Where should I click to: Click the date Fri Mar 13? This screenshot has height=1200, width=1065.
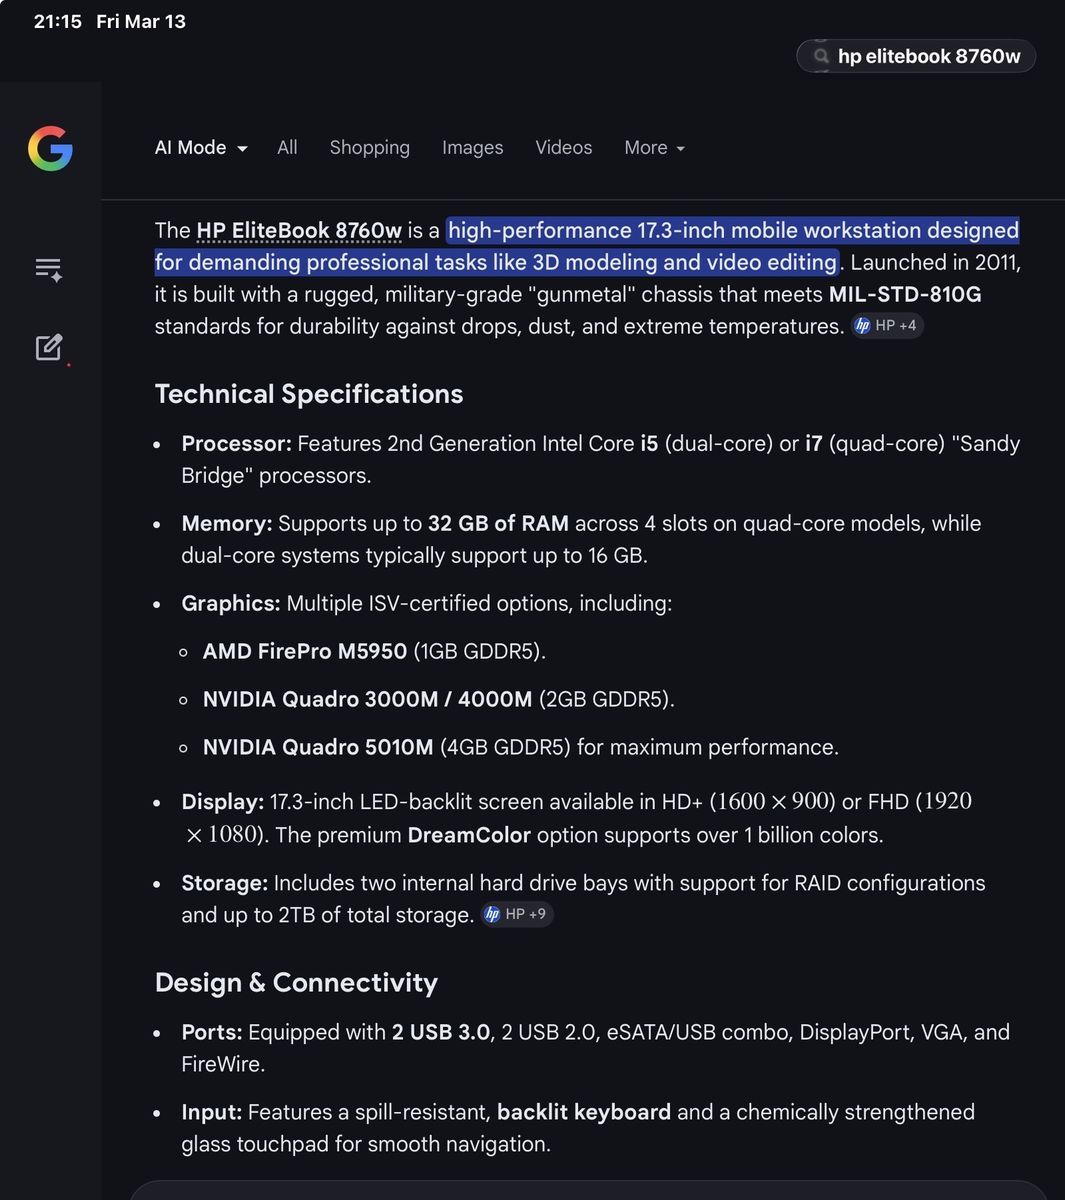tap(141, 22)
